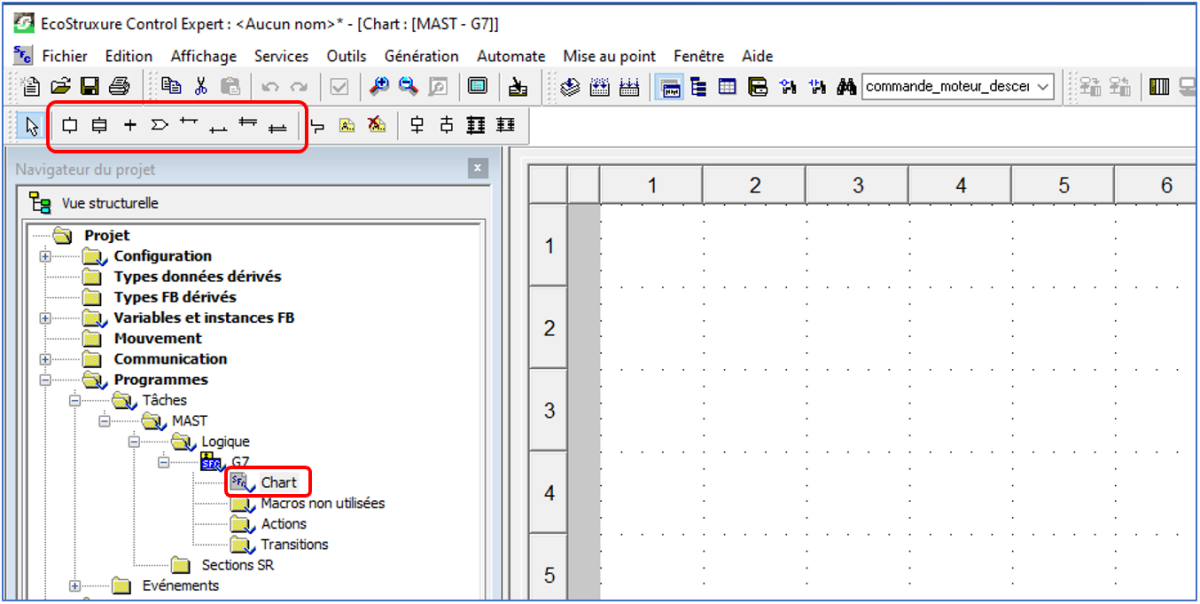Viewport: 1200px width, 604px height.
Task: Click the Project browser icon highlighted in blue
Action: (669, 87)
